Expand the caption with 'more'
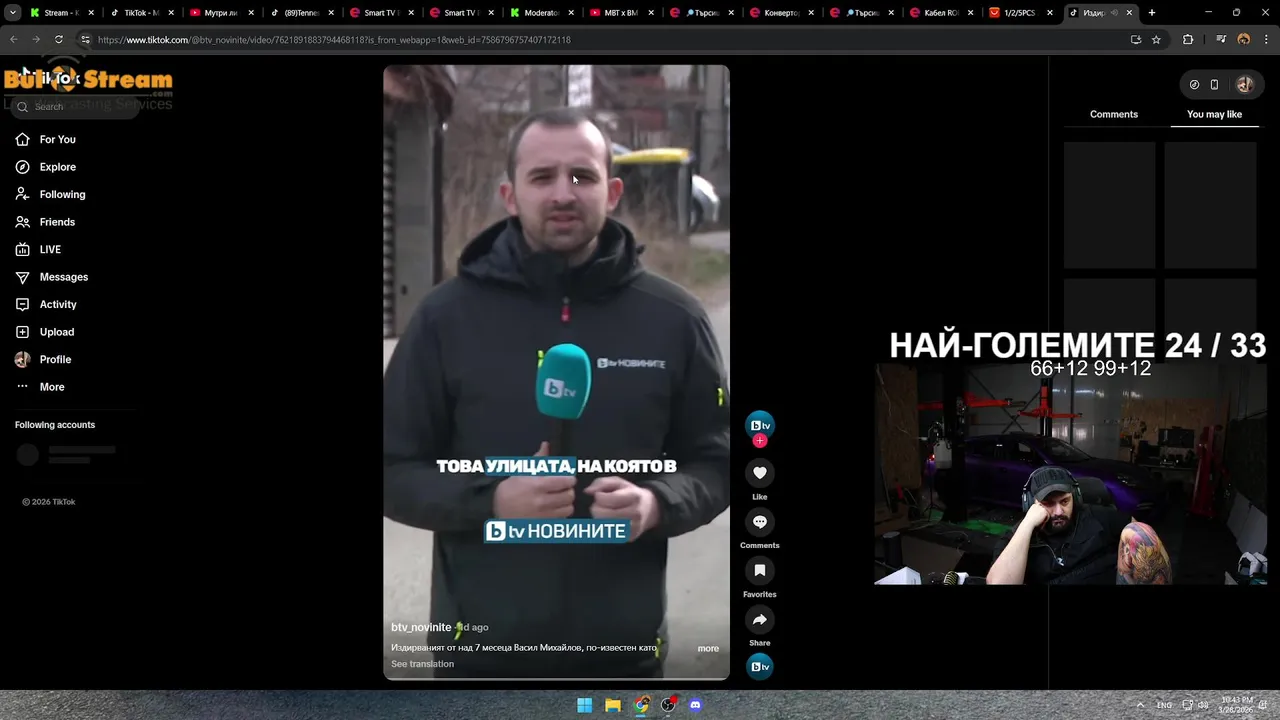Screen dimensions: 1280x720 pyautogui.click(x=708, y=648)
